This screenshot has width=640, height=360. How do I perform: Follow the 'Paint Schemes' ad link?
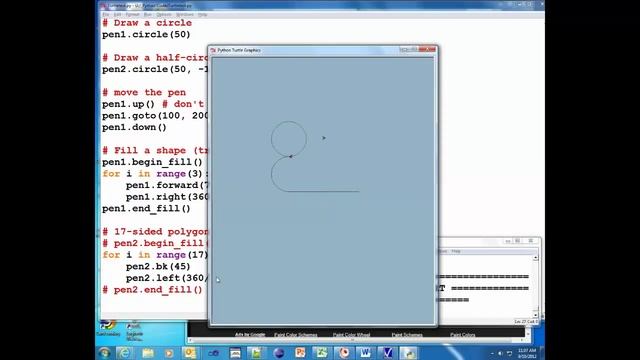pyautogui.click(x=407, y=335)
